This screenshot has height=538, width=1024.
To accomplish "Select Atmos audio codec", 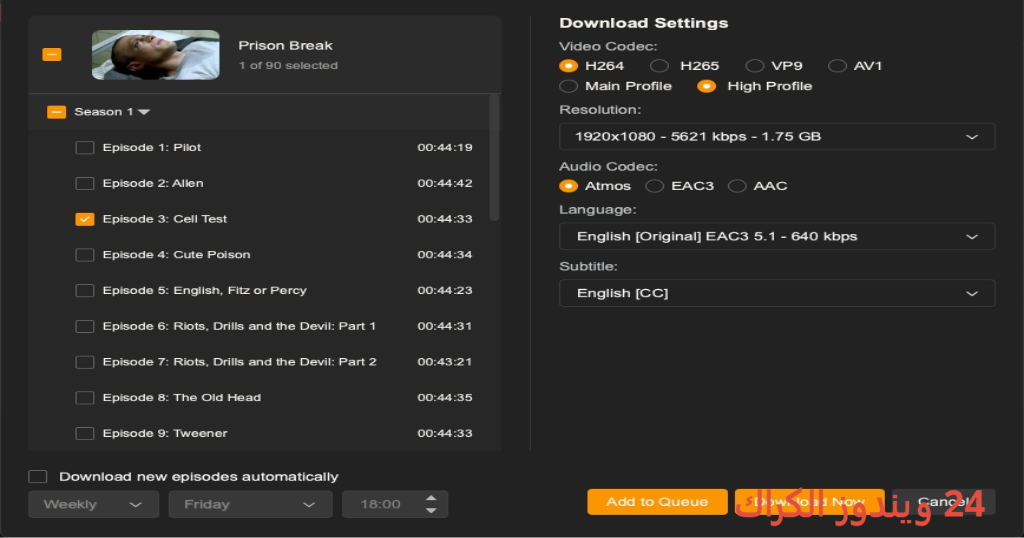I will 569,186.
